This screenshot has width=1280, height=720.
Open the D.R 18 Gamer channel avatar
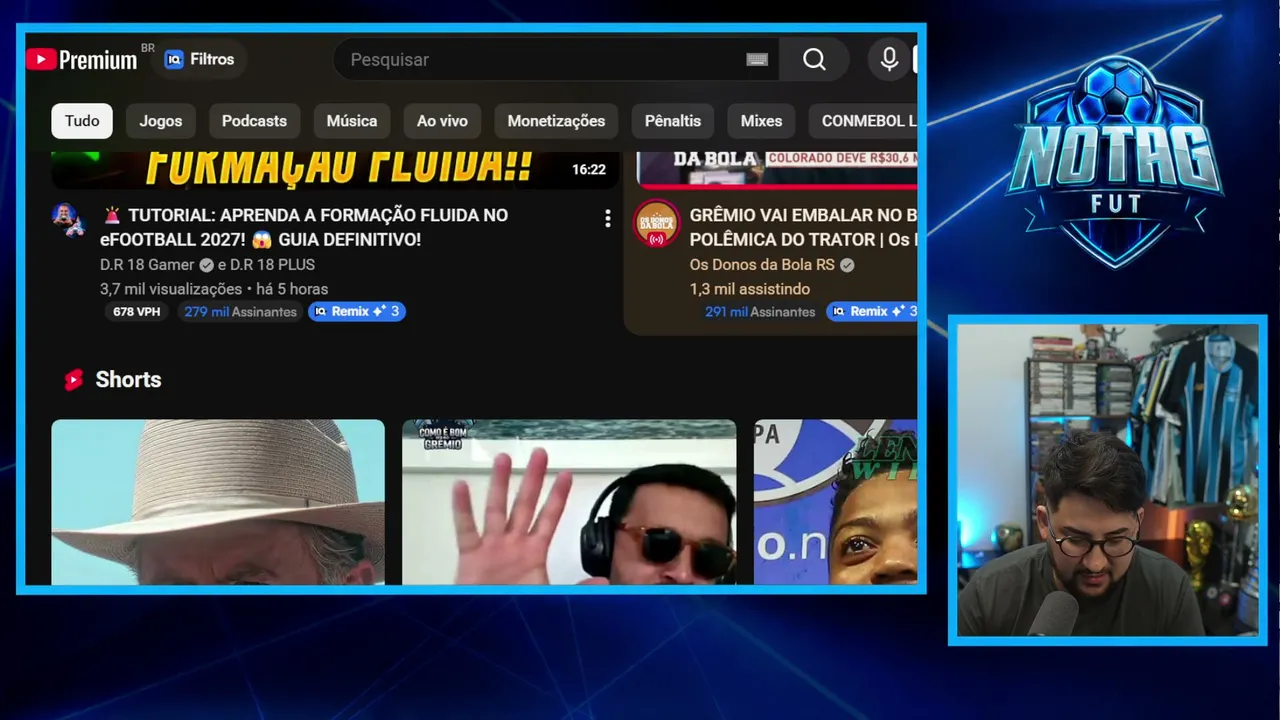pos(69,219)
